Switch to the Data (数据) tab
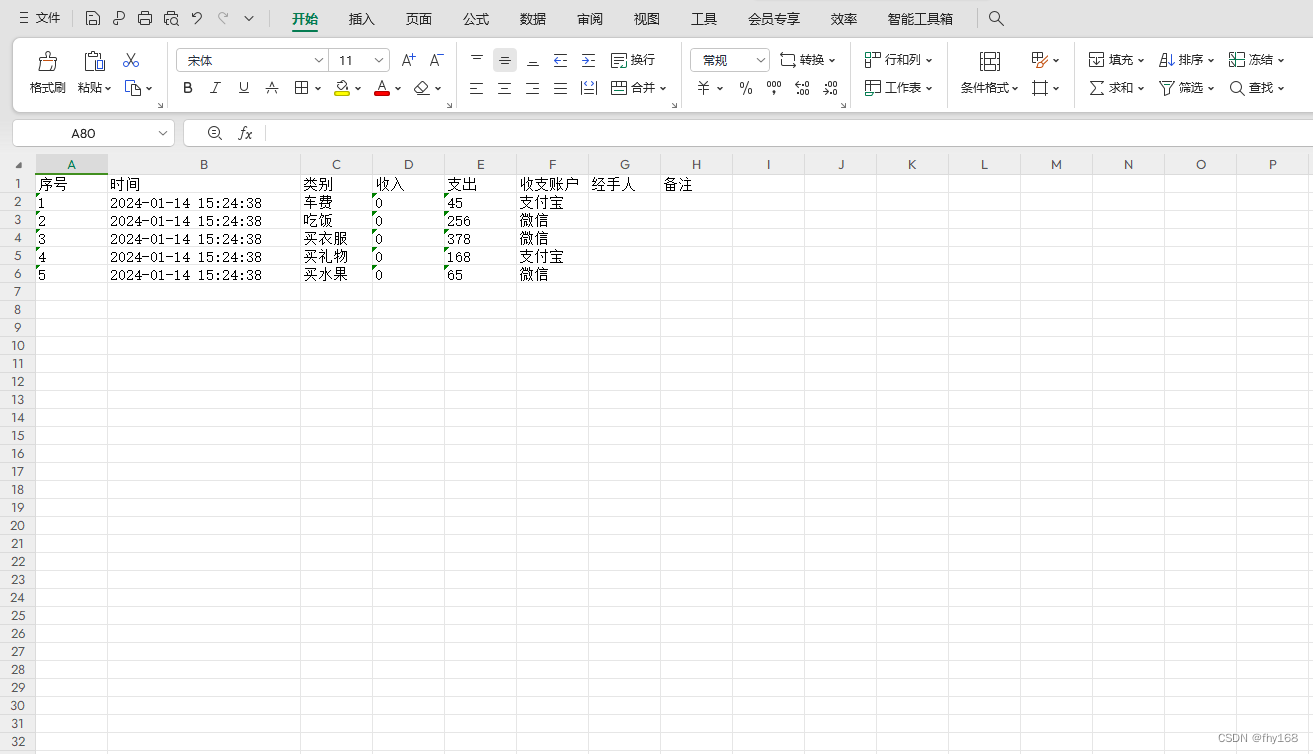Viewport: 1313px width, 754px height. (x=533, y=18)
